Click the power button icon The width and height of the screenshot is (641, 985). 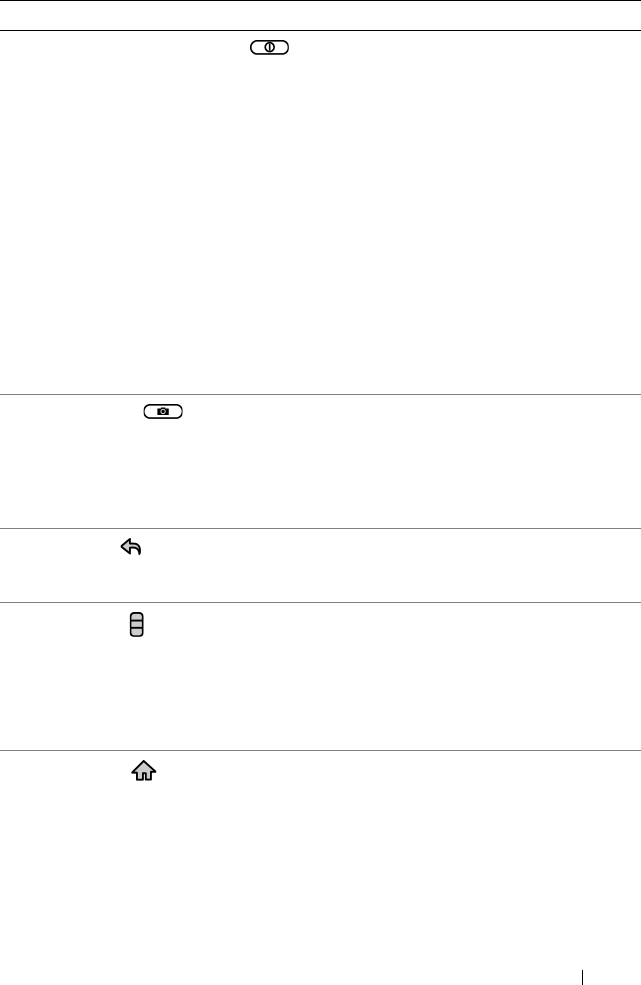point(270,48)
